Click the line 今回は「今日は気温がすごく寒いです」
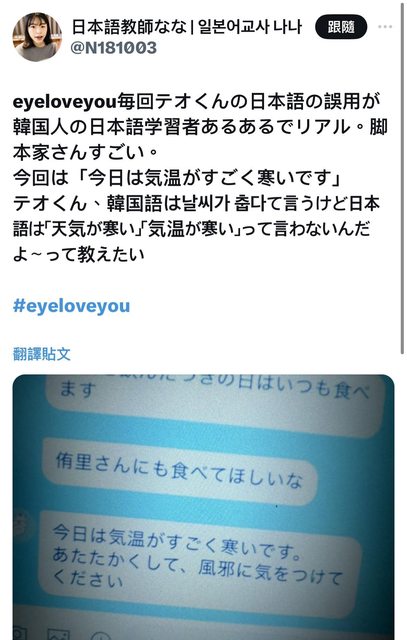 (x=177, y=178)
